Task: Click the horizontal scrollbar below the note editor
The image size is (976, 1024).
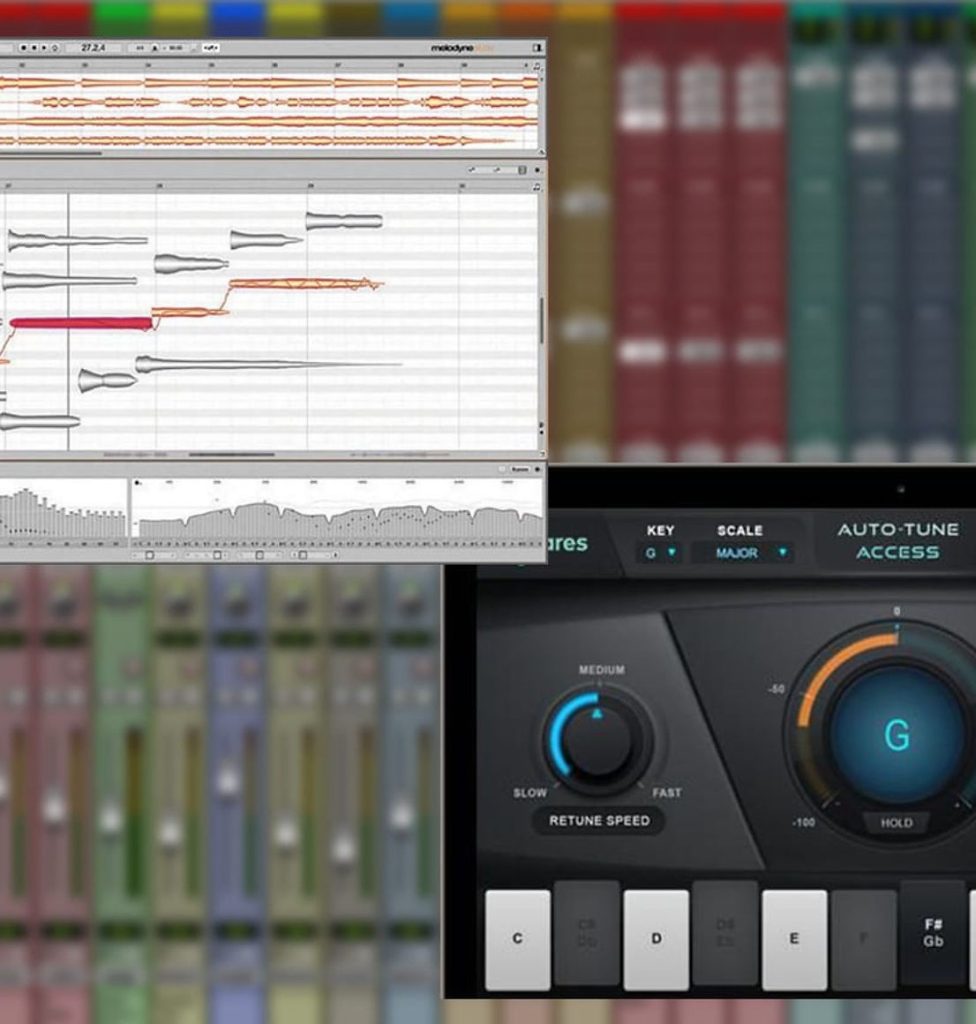Action: 232,455
